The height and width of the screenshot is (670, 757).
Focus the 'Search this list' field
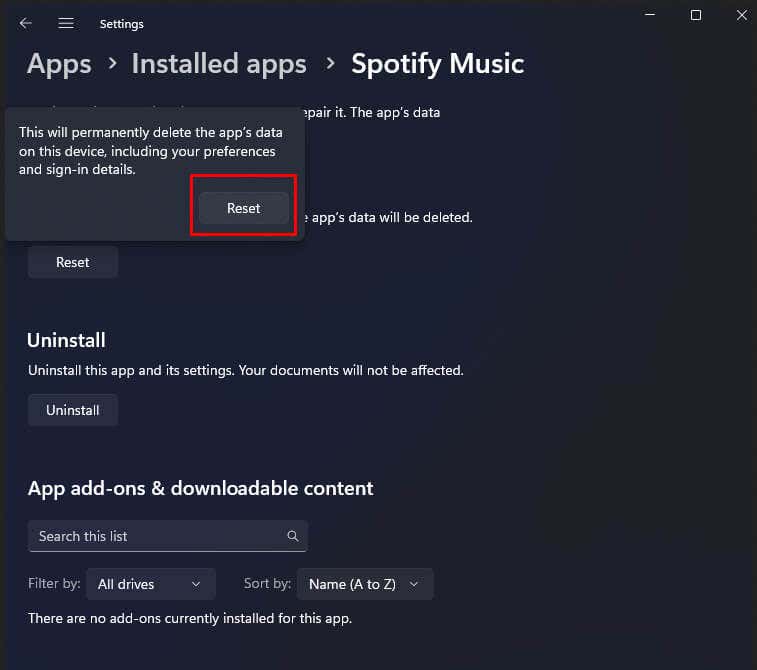coord(155,536)
